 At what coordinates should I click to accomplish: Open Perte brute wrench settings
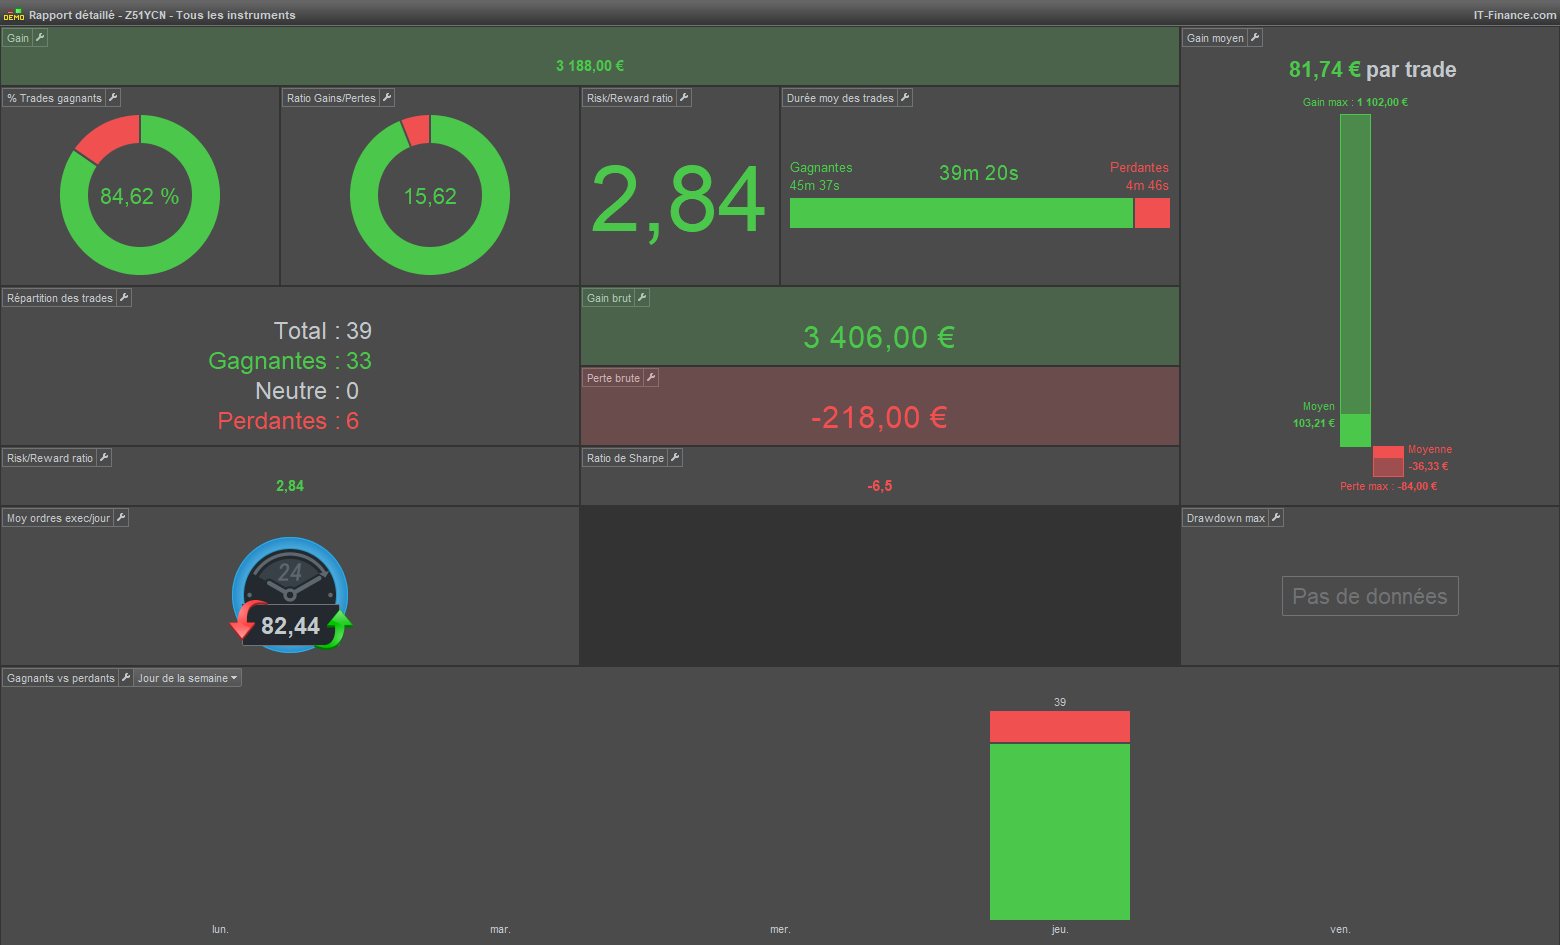651,378
